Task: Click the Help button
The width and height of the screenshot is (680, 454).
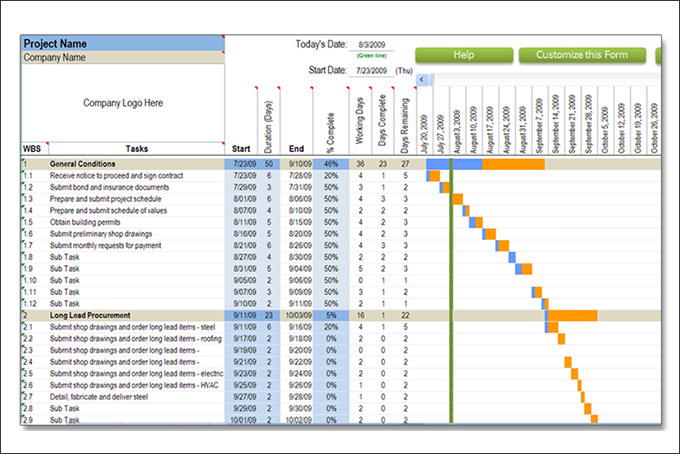Action: click(464, 55)
